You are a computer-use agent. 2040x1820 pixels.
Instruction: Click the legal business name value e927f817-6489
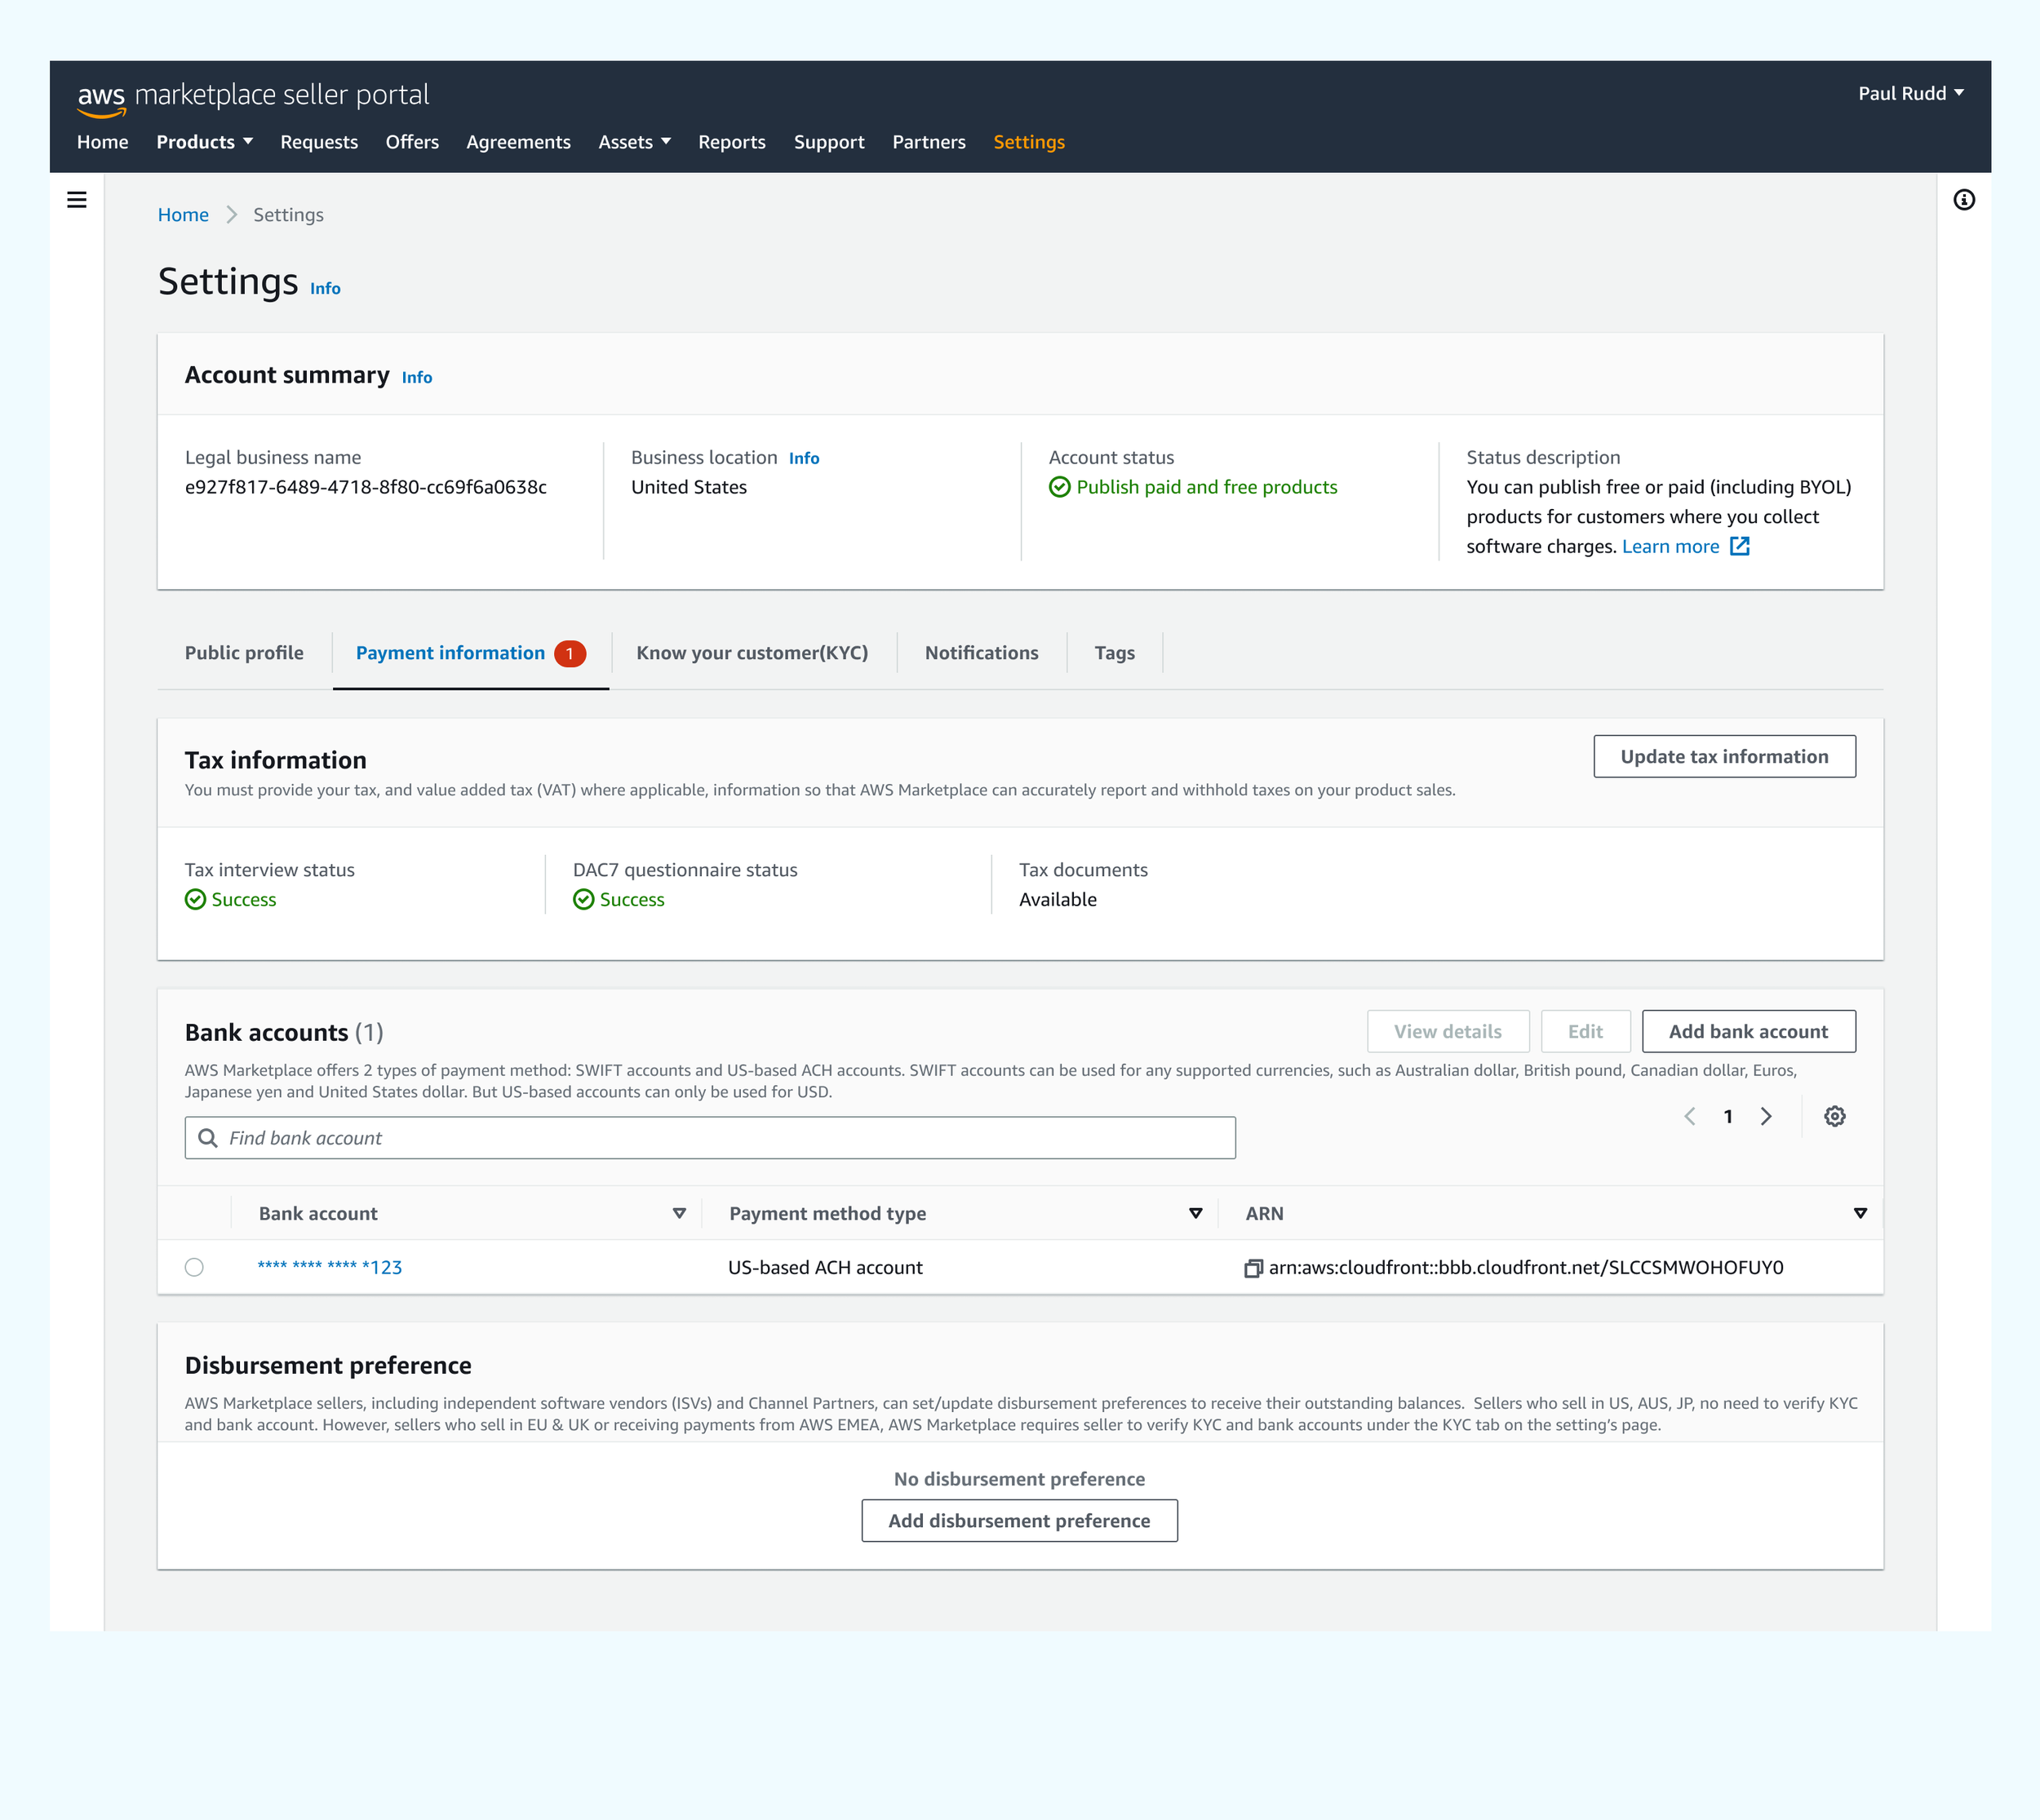(366, 487)
